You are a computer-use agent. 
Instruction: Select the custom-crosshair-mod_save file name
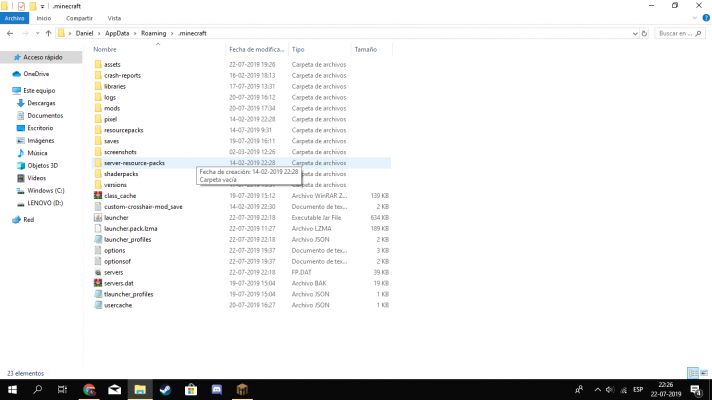click(143, 207)
